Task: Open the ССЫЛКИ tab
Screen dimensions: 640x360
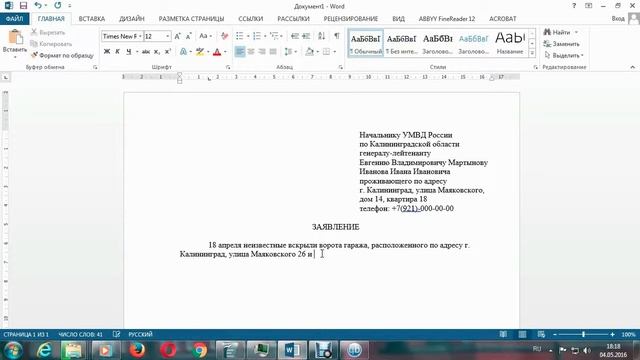Action: coord(251,19)
